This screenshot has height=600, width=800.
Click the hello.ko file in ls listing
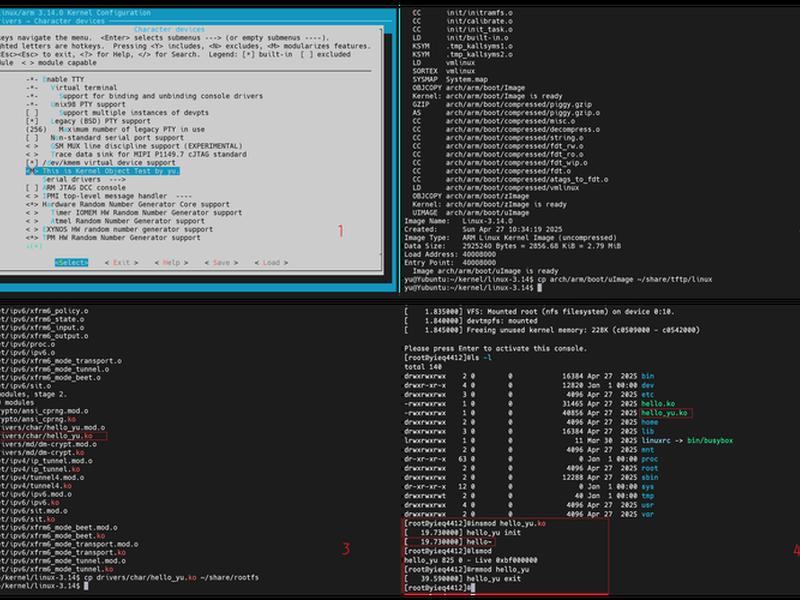[658, 404]
